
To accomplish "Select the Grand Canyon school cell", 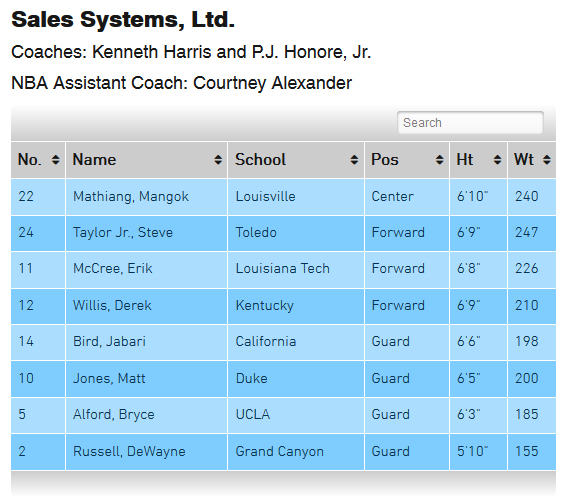I will point(296,452).
